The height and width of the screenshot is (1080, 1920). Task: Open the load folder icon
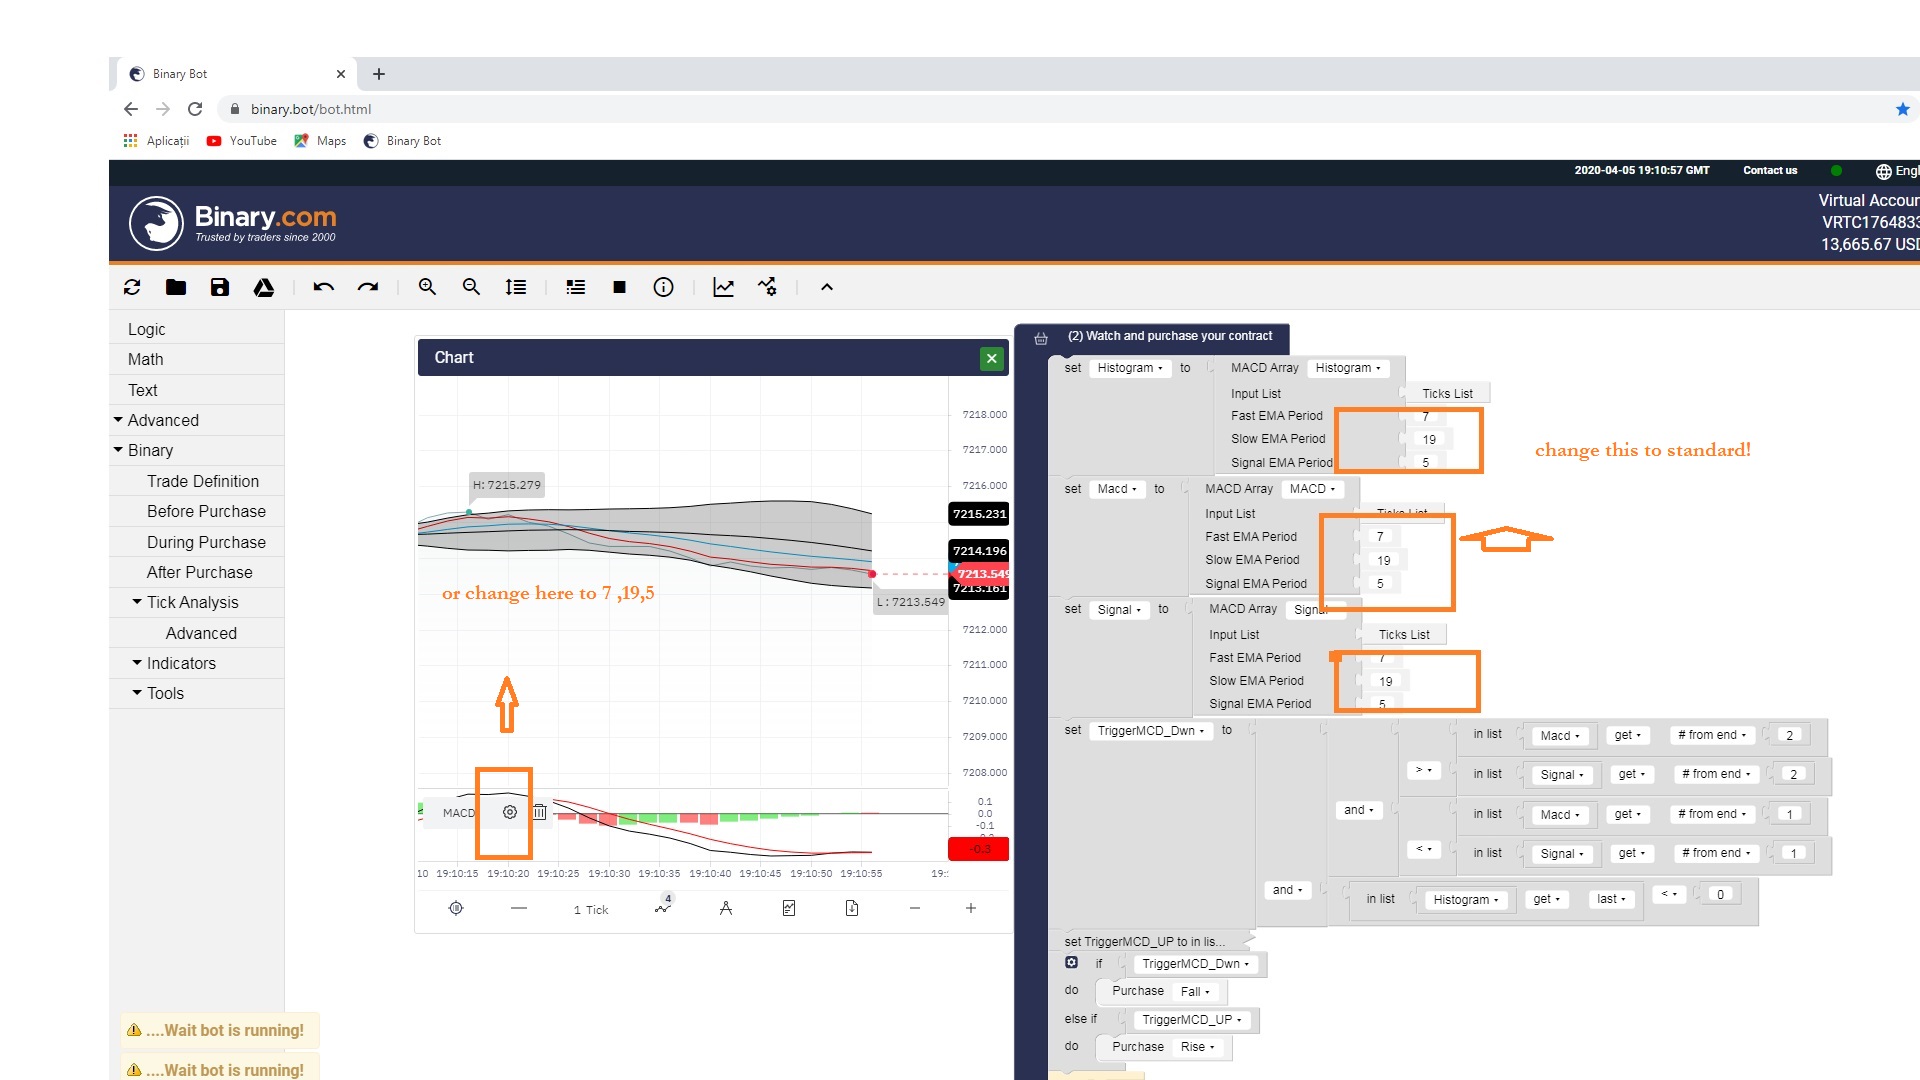[x=176, y=288]
